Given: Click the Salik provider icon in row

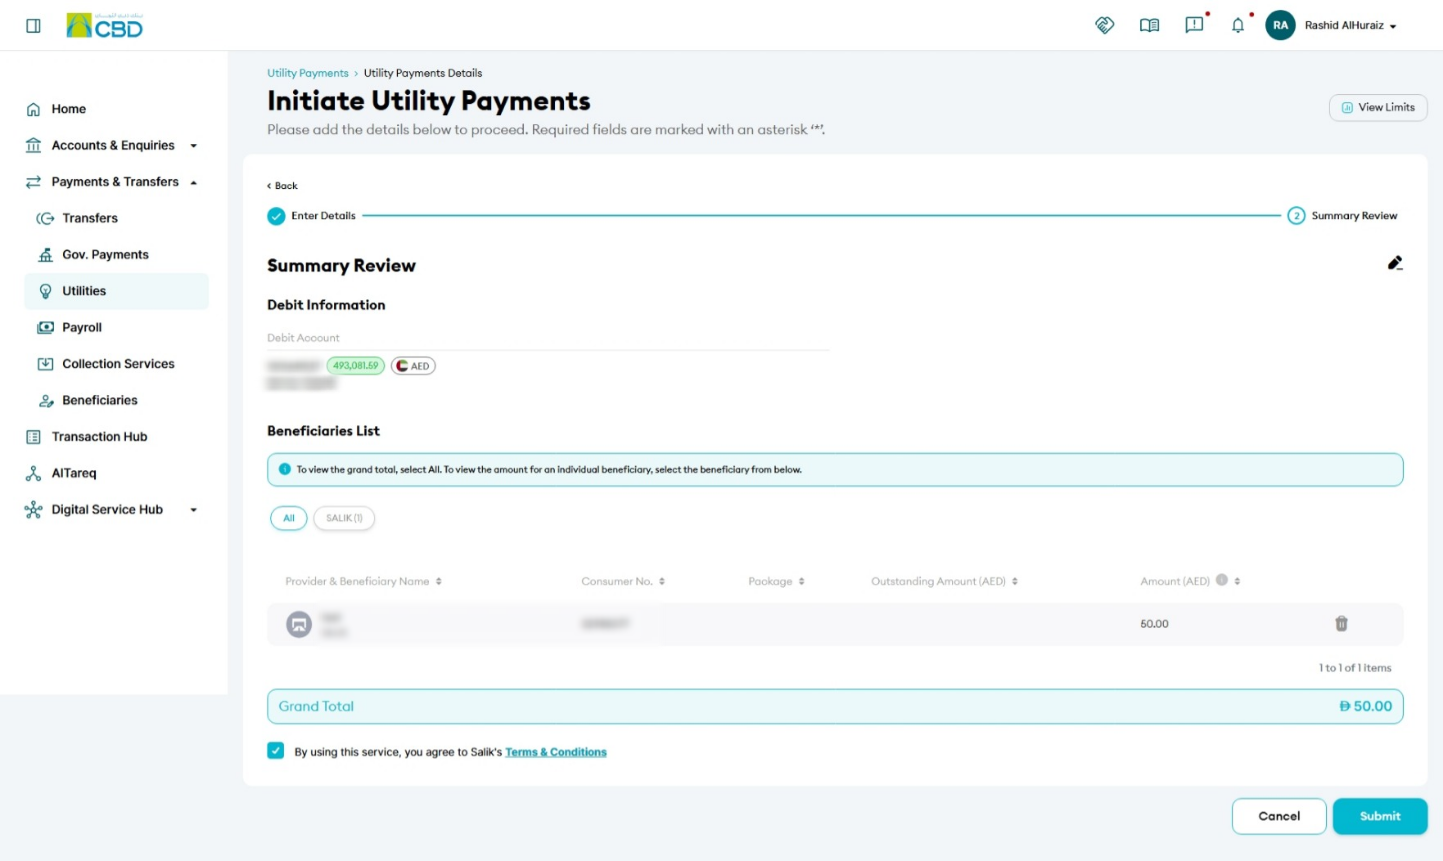Looking at the screenshot, I should pyautogui.click(x=299, y=624).
